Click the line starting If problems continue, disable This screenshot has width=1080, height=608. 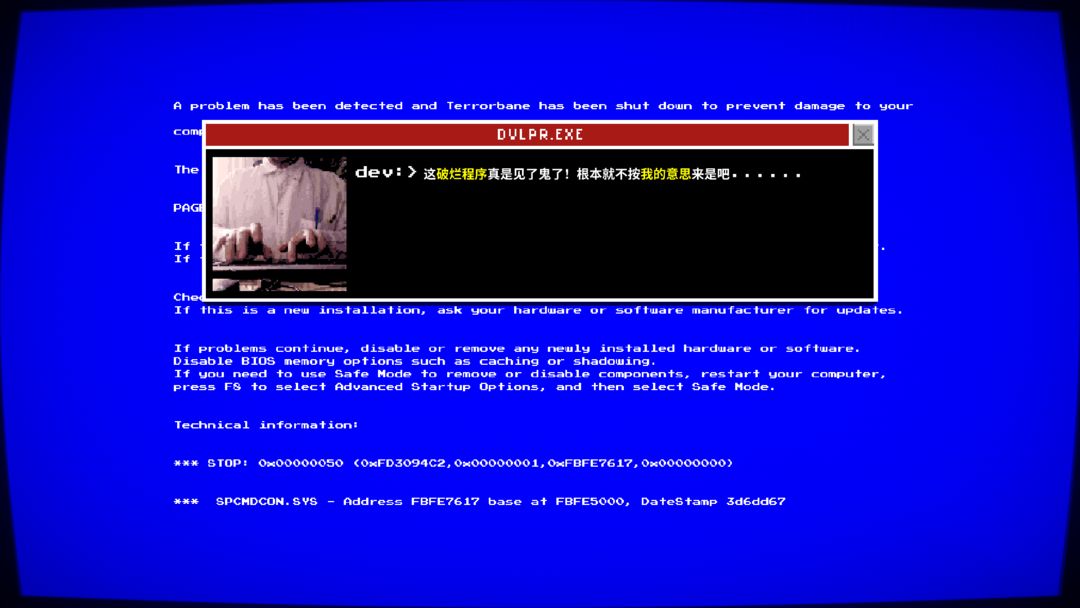click(517, 348)
